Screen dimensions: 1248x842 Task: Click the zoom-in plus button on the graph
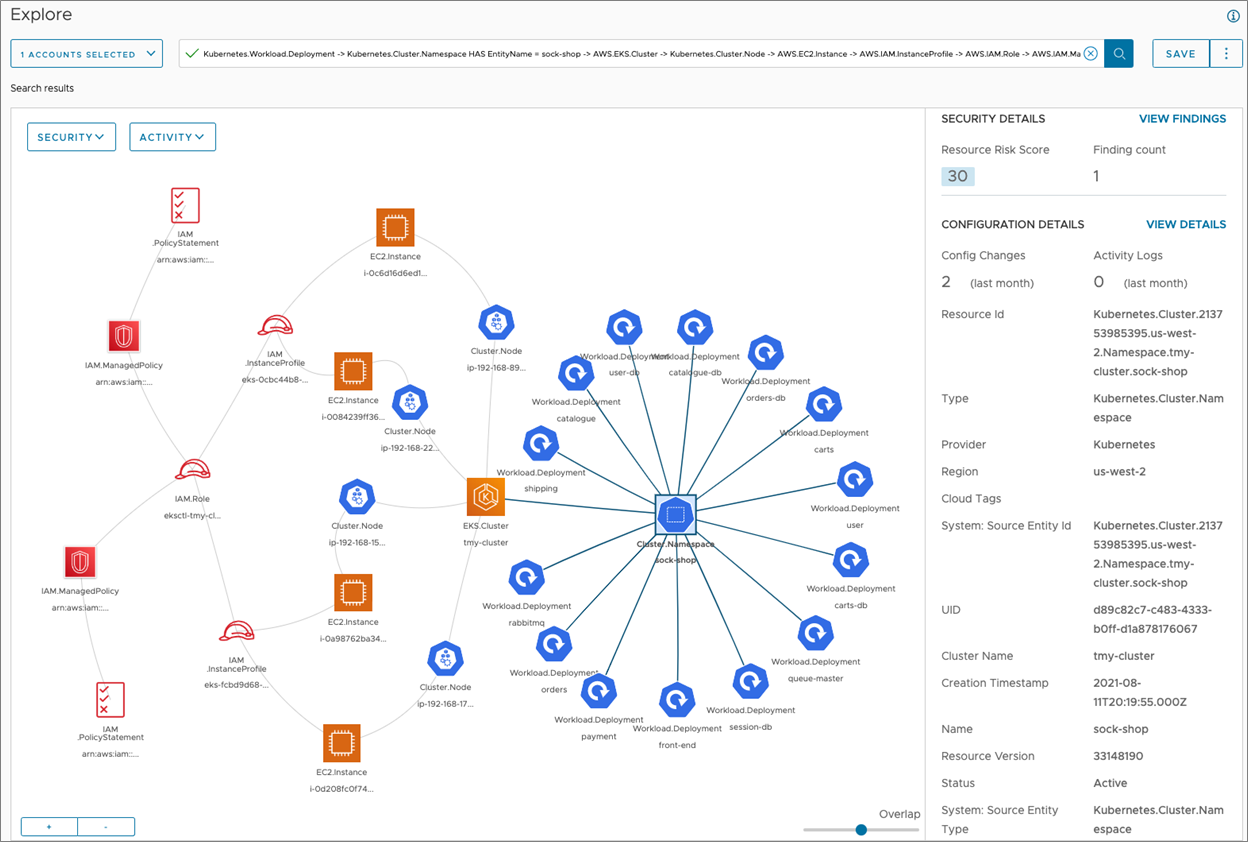(x=48, y=826)
